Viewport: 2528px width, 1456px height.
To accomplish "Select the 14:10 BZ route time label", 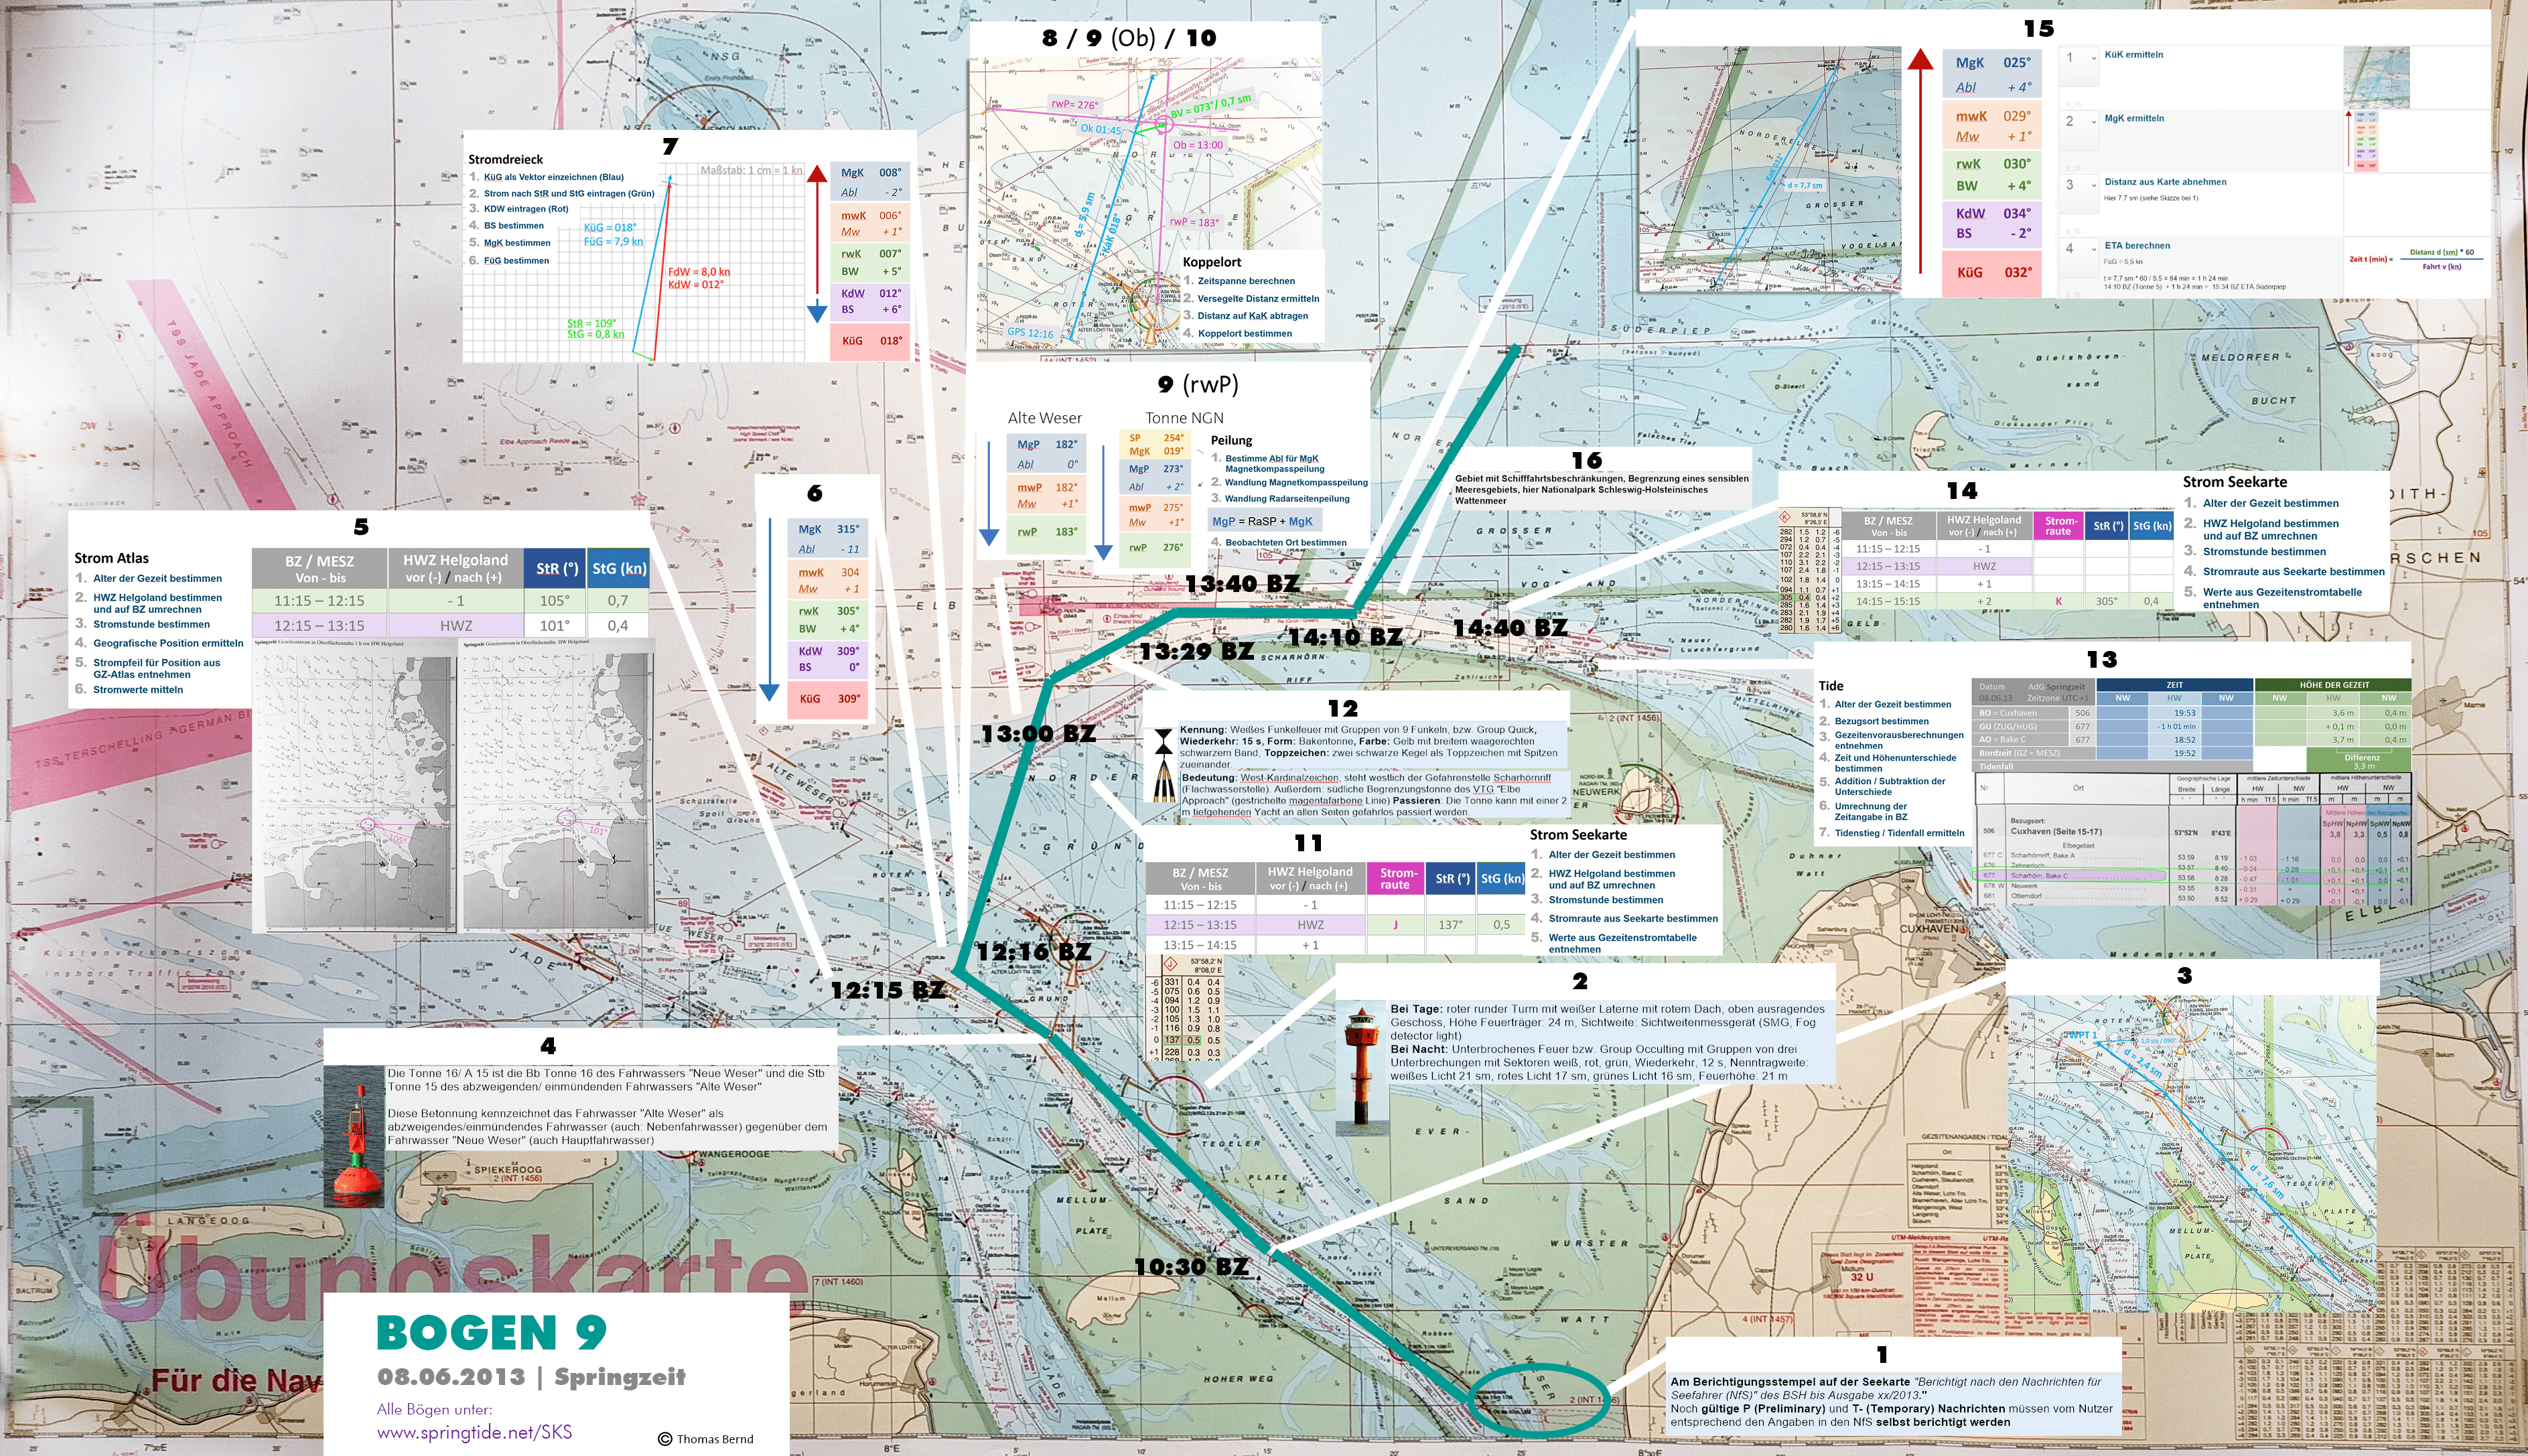I will point(1344,636).
